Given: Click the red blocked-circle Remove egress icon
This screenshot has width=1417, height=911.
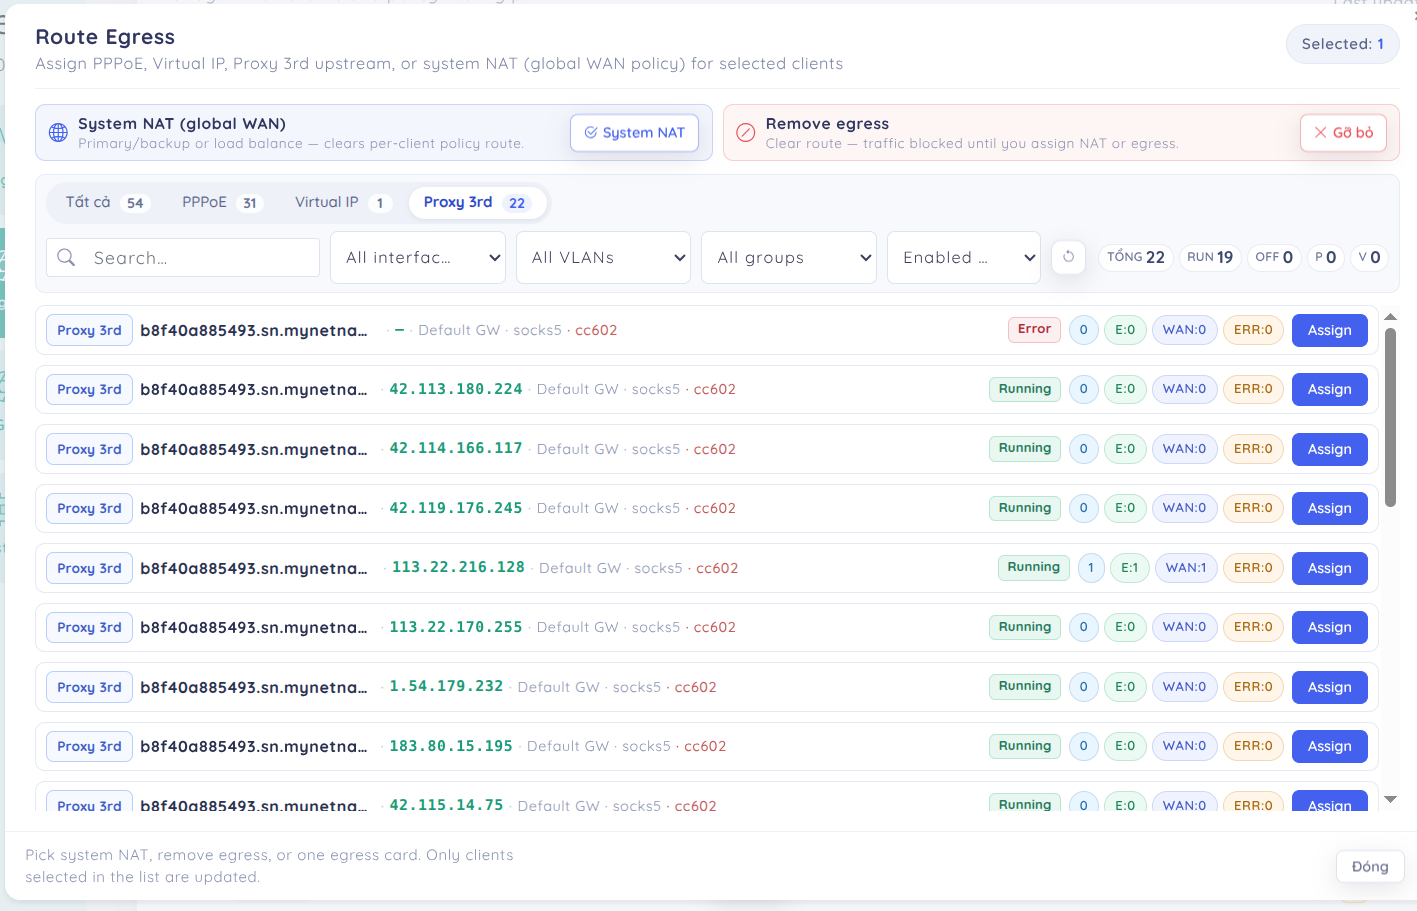Looking at the screenshot, I should [746, 133].
